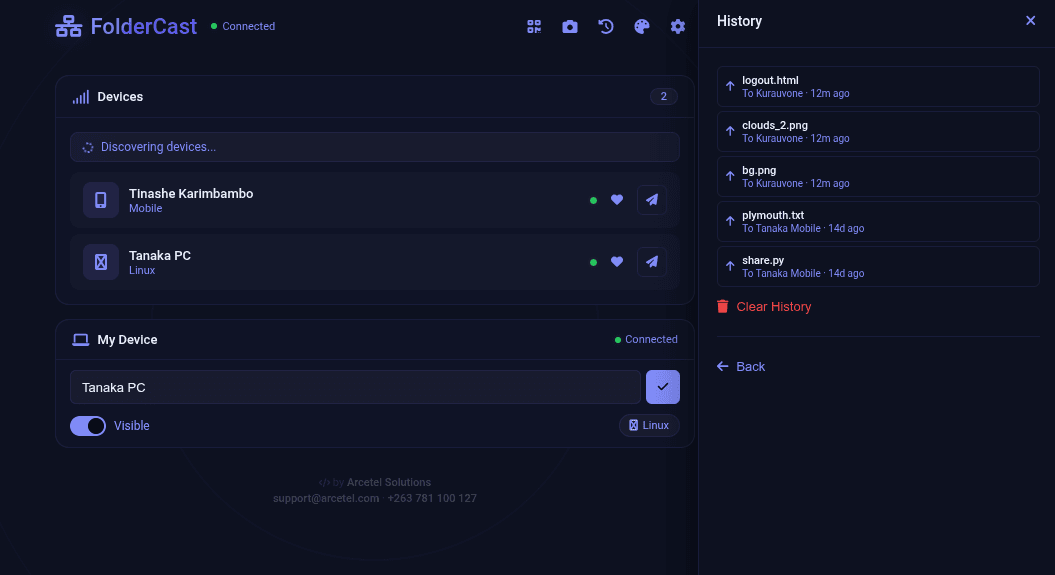Click the Tanaka PC name in Devices
The image size is (1055, 575).
[160, 256]
